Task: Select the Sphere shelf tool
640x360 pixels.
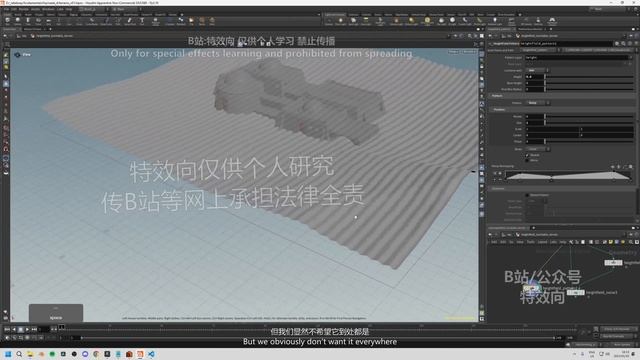Action: [18, 21]
